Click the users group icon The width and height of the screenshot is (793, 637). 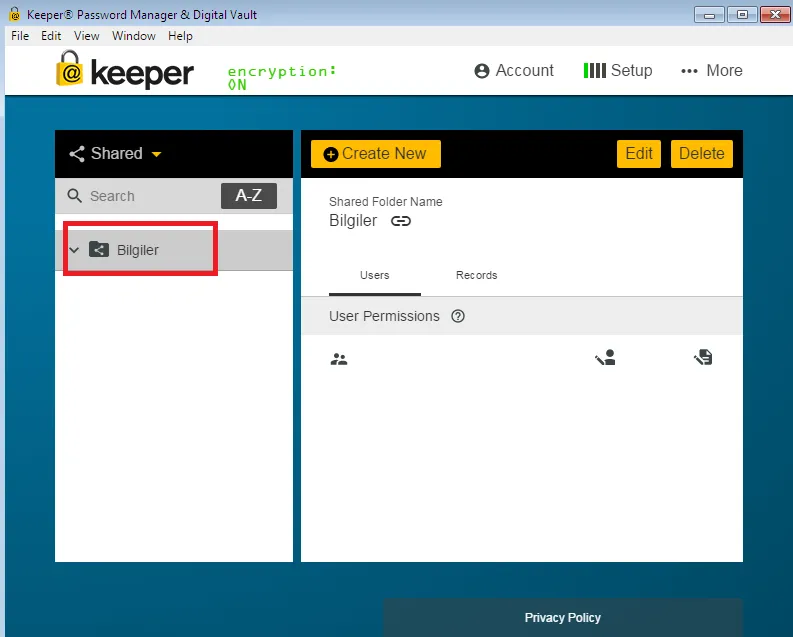coord(339,359)
